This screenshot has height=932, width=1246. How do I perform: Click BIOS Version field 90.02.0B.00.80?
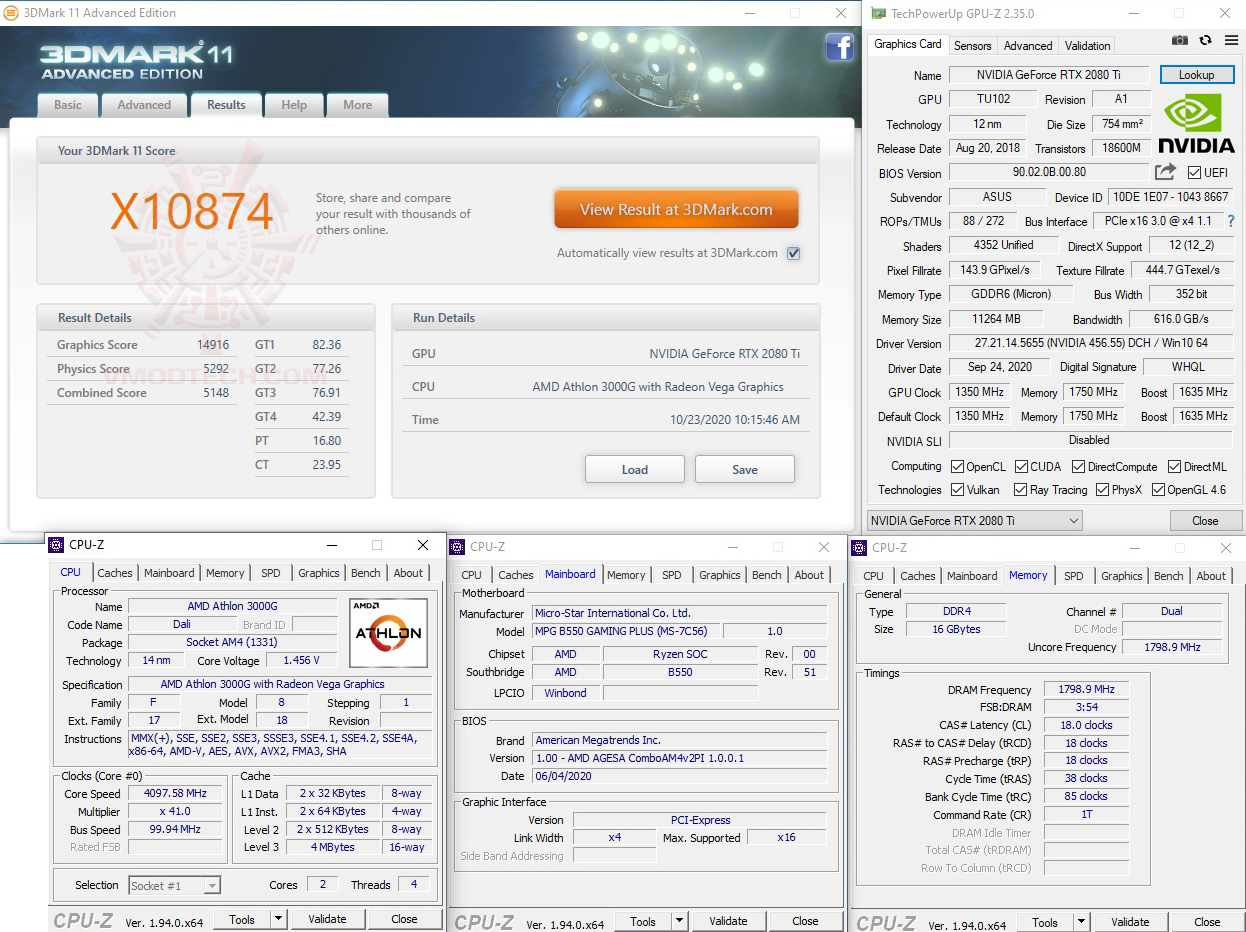pos(1049,172)
